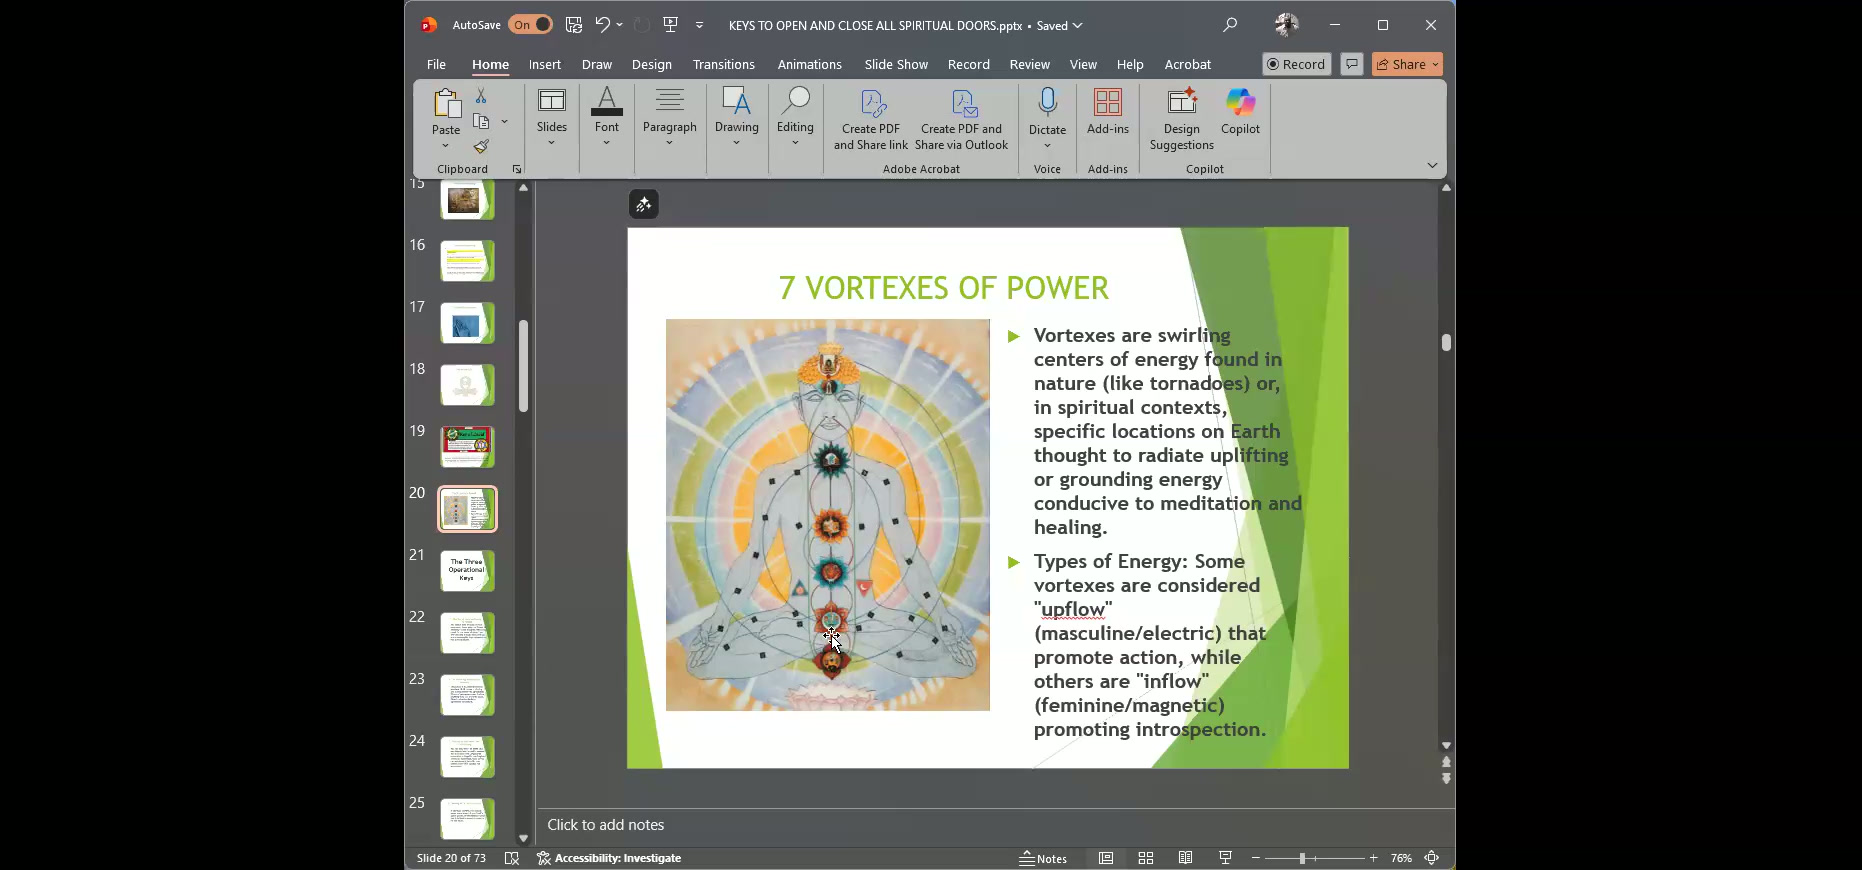Click the Format Painter brush icon

[x=481, y=147]
